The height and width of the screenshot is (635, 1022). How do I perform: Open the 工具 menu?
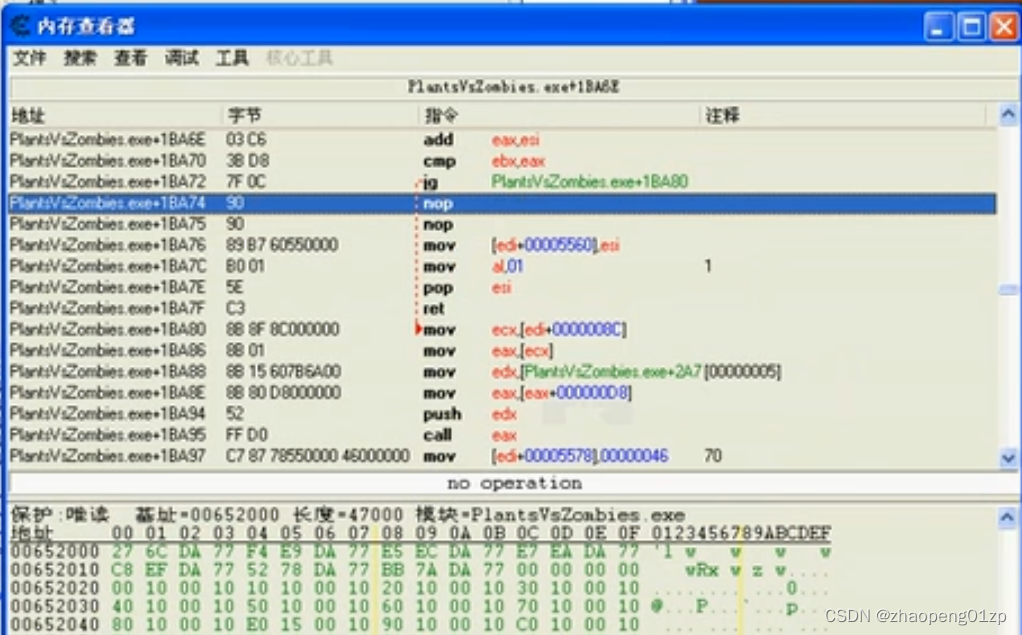(232, 58)
